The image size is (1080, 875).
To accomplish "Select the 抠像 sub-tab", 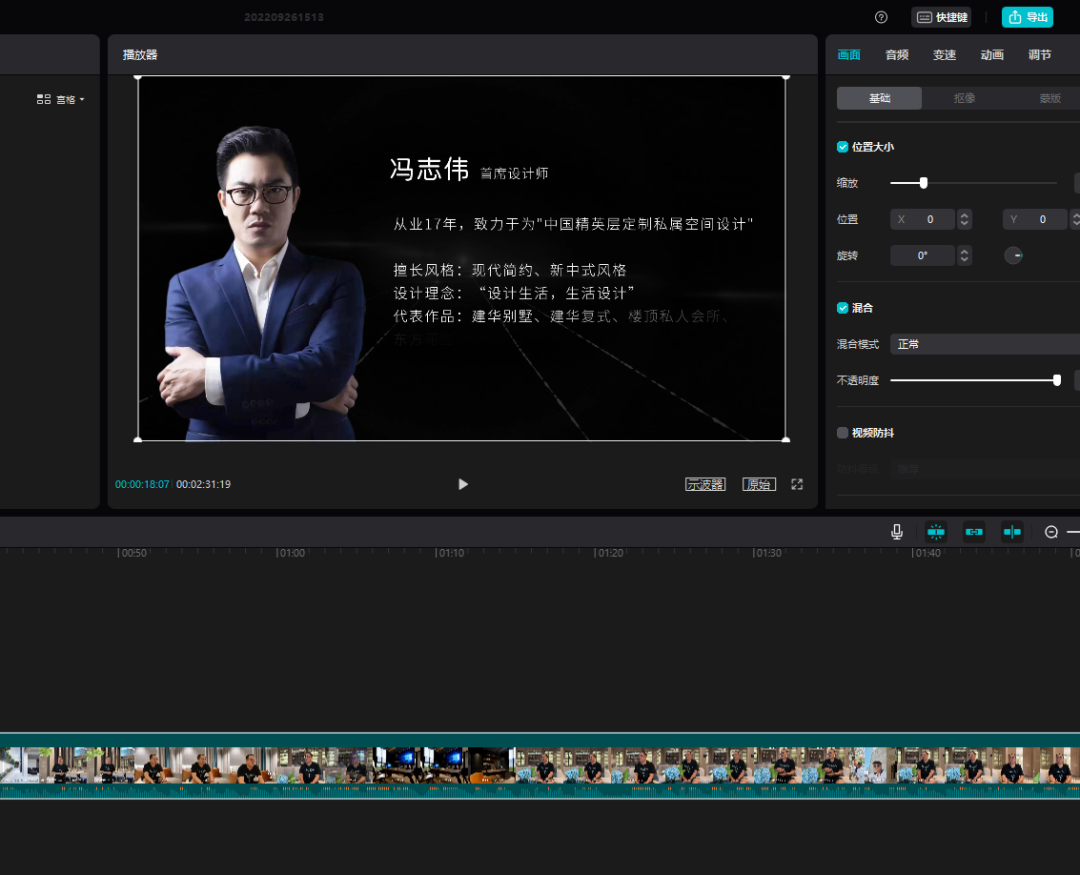I will 964,99.
